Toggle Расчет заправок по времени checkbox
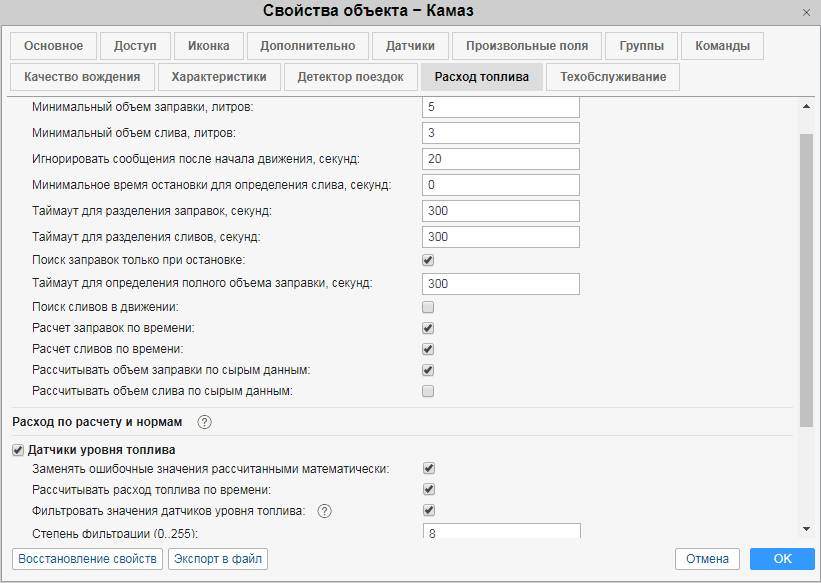 click(428, 328)
